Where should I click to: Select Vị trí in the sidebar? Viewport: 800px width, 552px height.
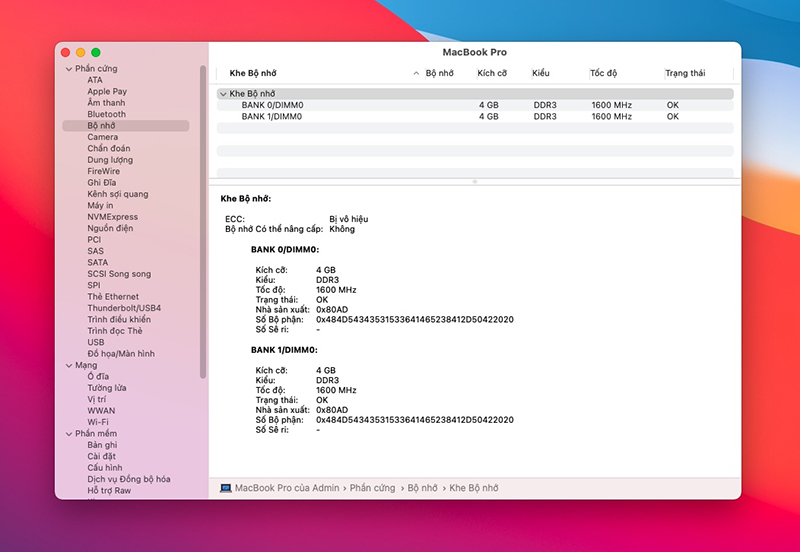pyautogui.click(x=97, y=399)
